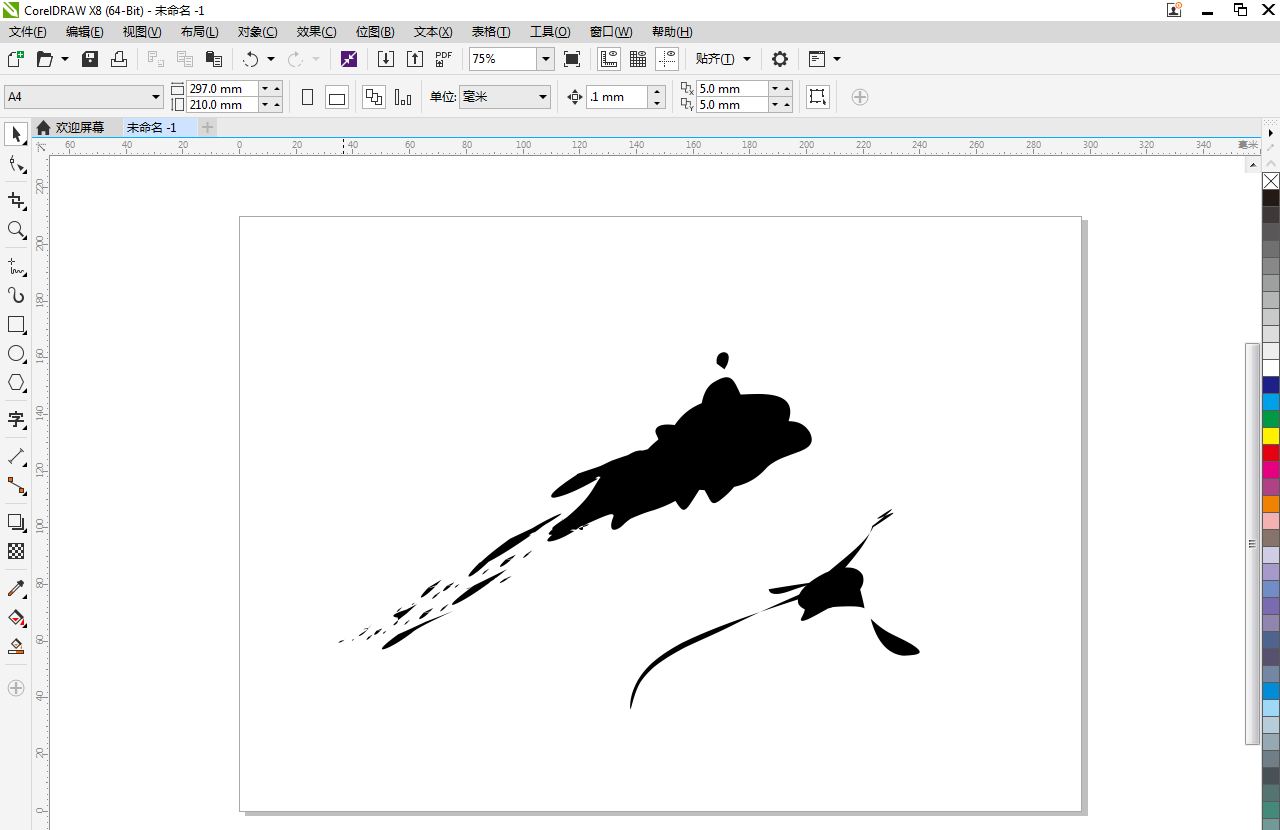The image size is (1280, 830).
Task: Open the units 毫米 dropdown
Action: pyautogui.click(x=543, y=97)
